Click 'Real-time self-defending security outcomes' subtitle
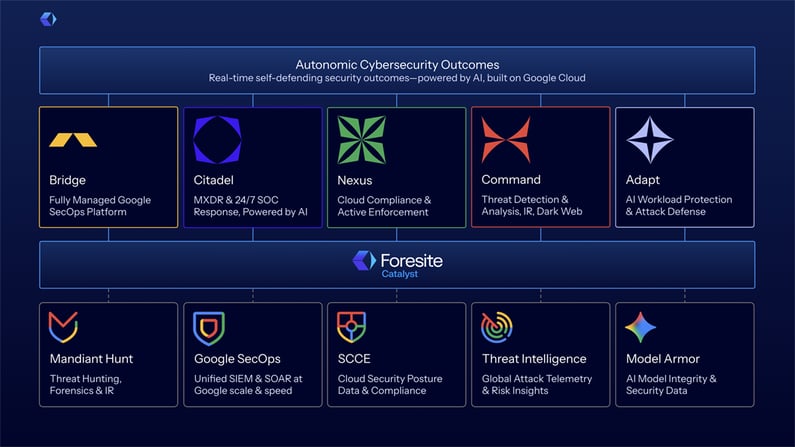The height and width of the screenshot is (447, 795). [x=398, y=78]
